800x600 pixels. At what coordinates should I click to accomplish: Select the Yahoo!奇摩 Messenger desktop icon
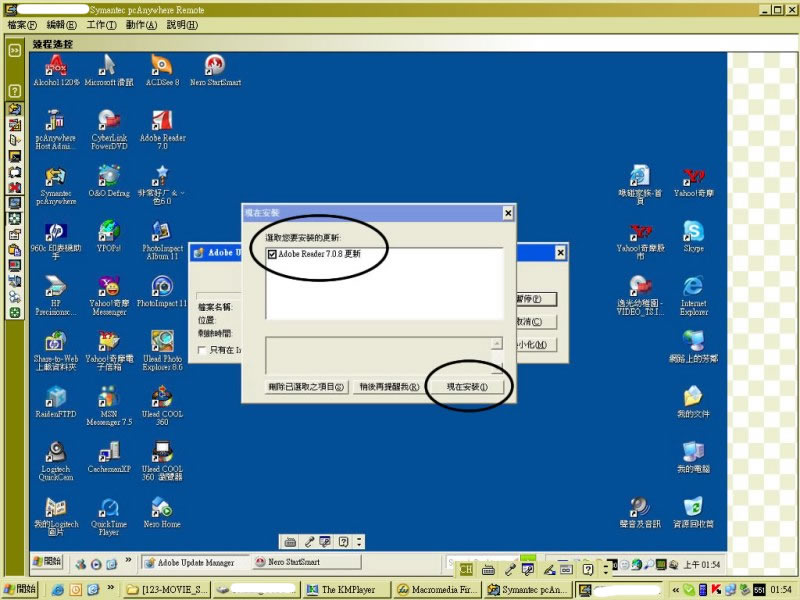coord(109,295)
